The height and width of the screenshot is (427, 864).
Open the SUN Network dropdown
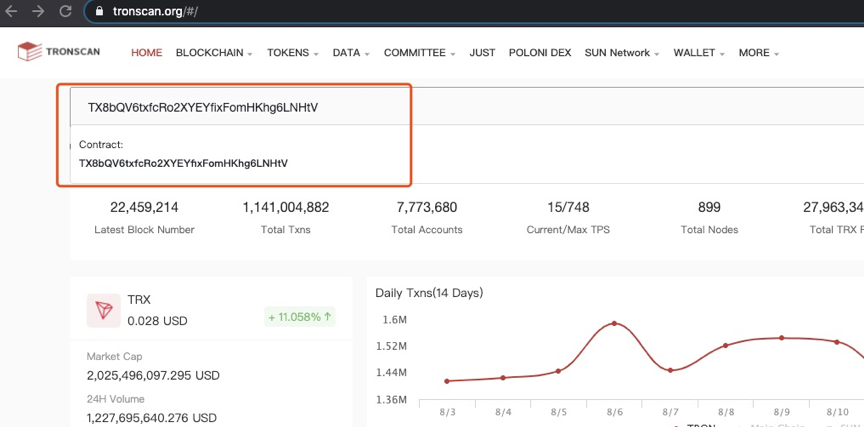click(x=621, y=53)
